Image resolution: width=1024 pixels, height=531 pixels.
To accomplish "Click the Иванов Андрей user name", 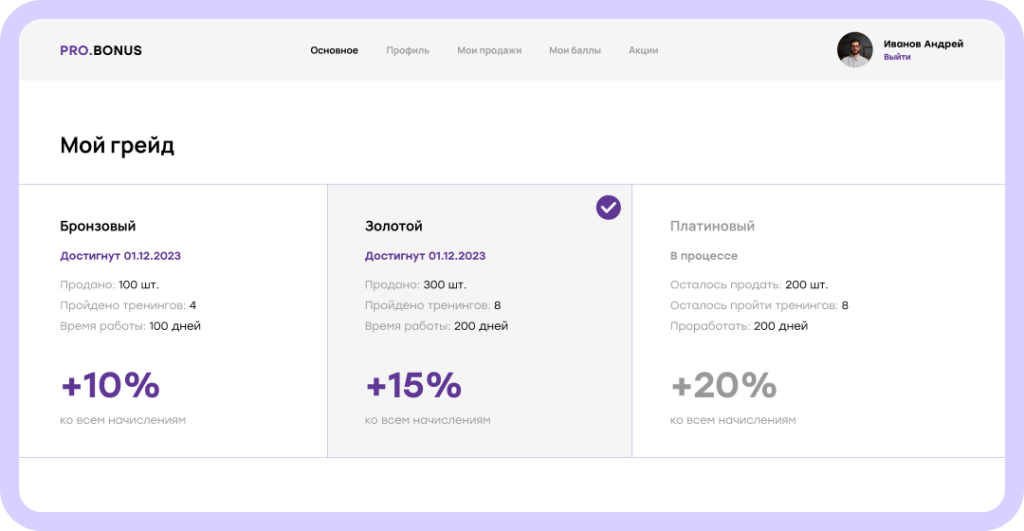I will pyautogui.click(x=923, y=43).
